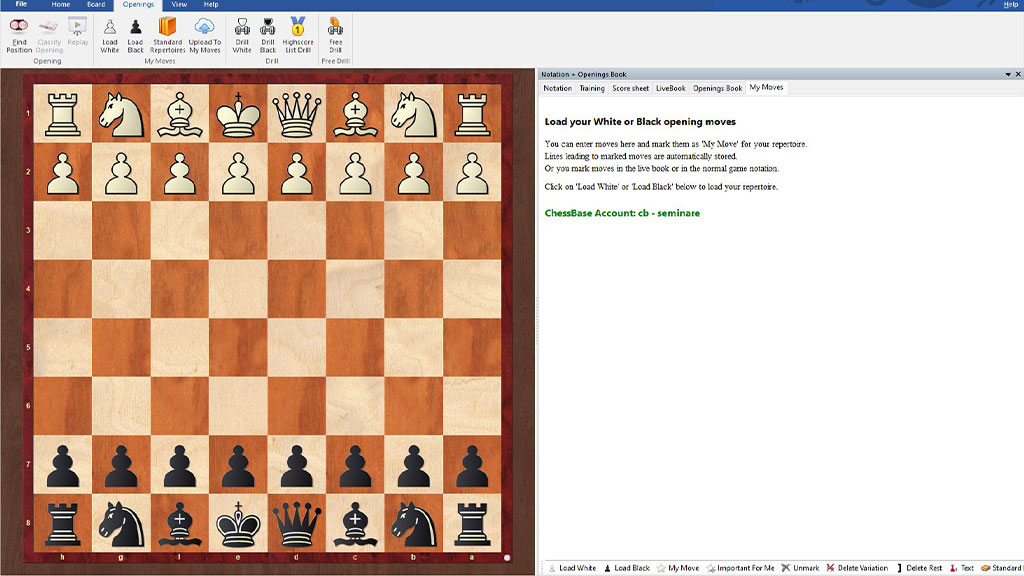Screen dimensions: 1024x576
Task: Toggle Important For Me marker
Action: 740,568
